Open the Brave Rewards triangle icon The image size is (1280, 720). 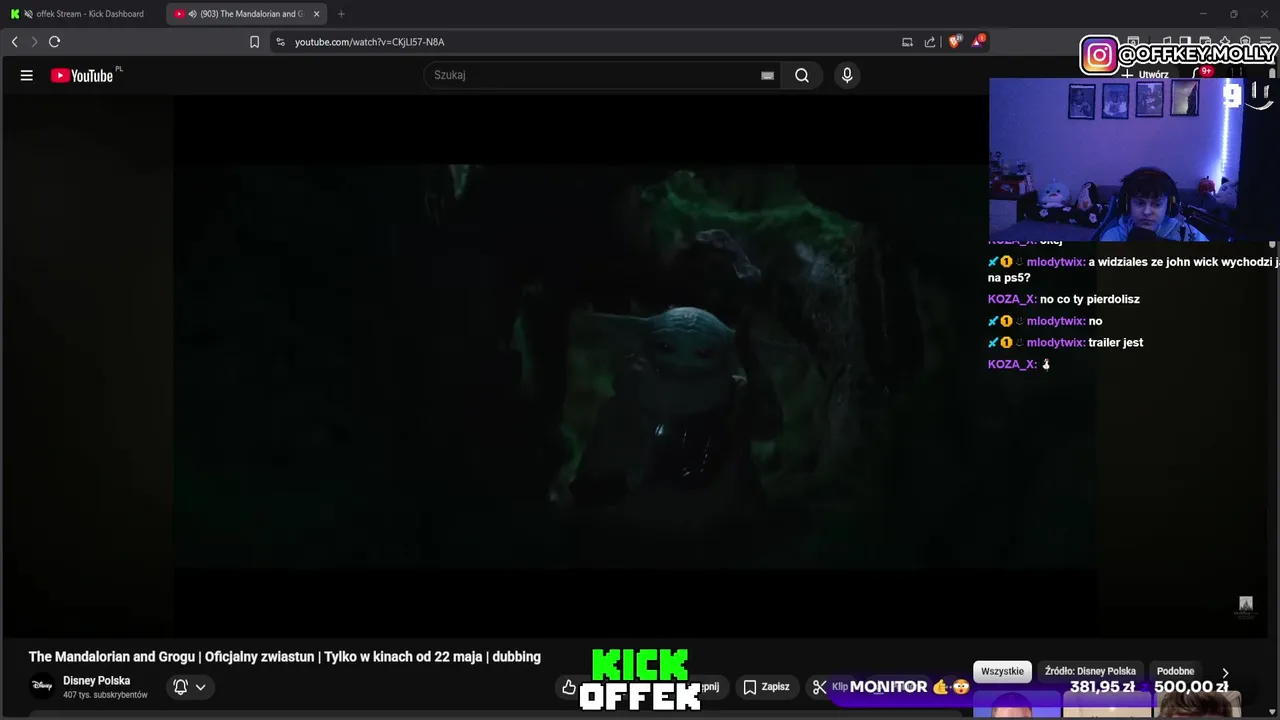pyautogui.click(x=977, y=42)
